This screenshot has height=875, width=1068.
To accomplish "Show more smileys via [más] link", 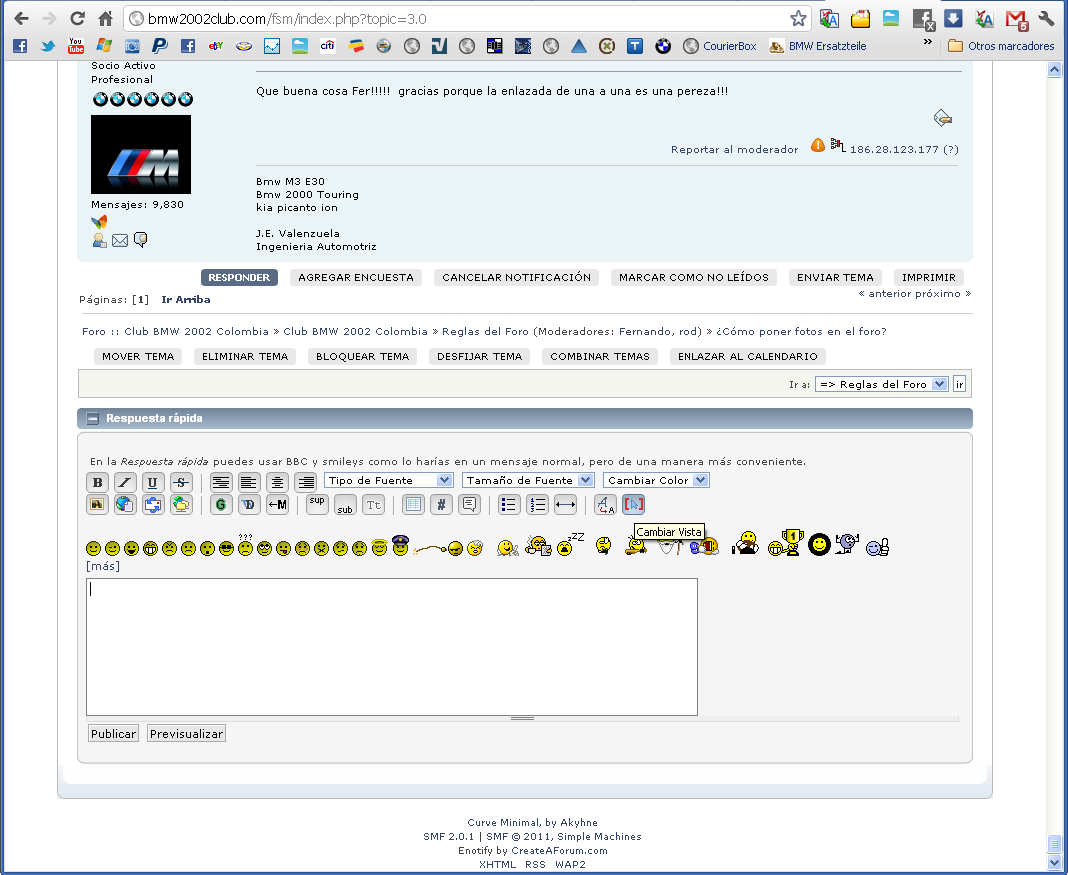I will coord(103,566).
